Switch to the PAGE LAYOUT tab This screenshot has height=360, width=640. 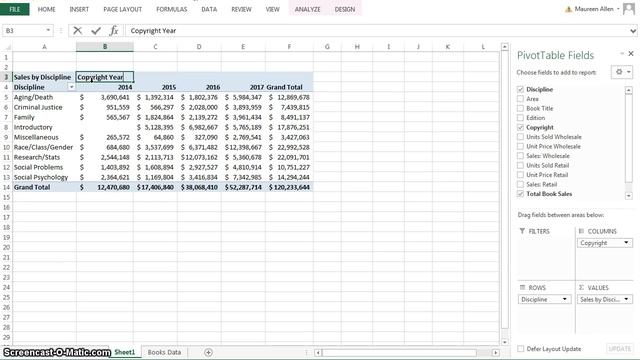click(122, 9)
